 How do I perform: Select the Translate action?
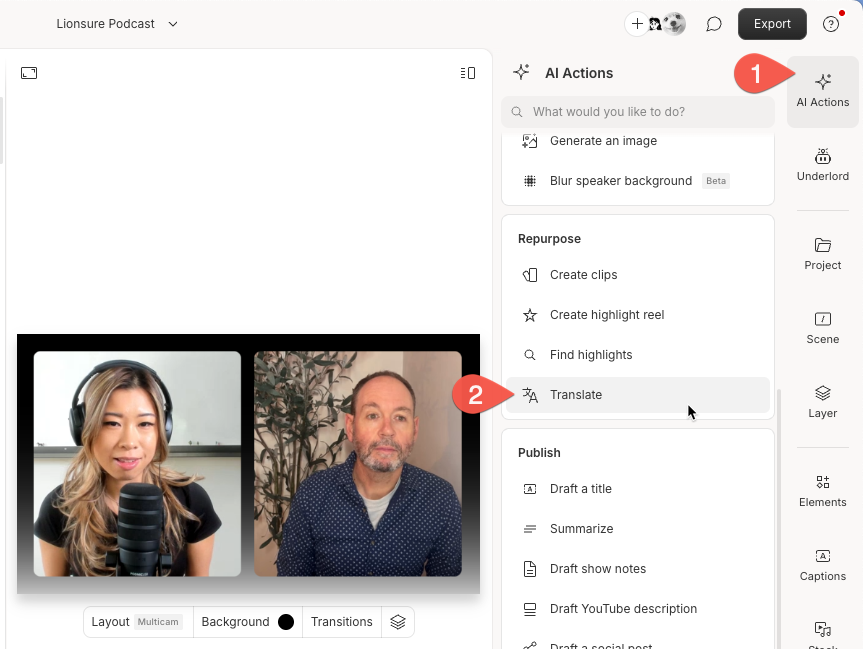click(x=637, y=395)
